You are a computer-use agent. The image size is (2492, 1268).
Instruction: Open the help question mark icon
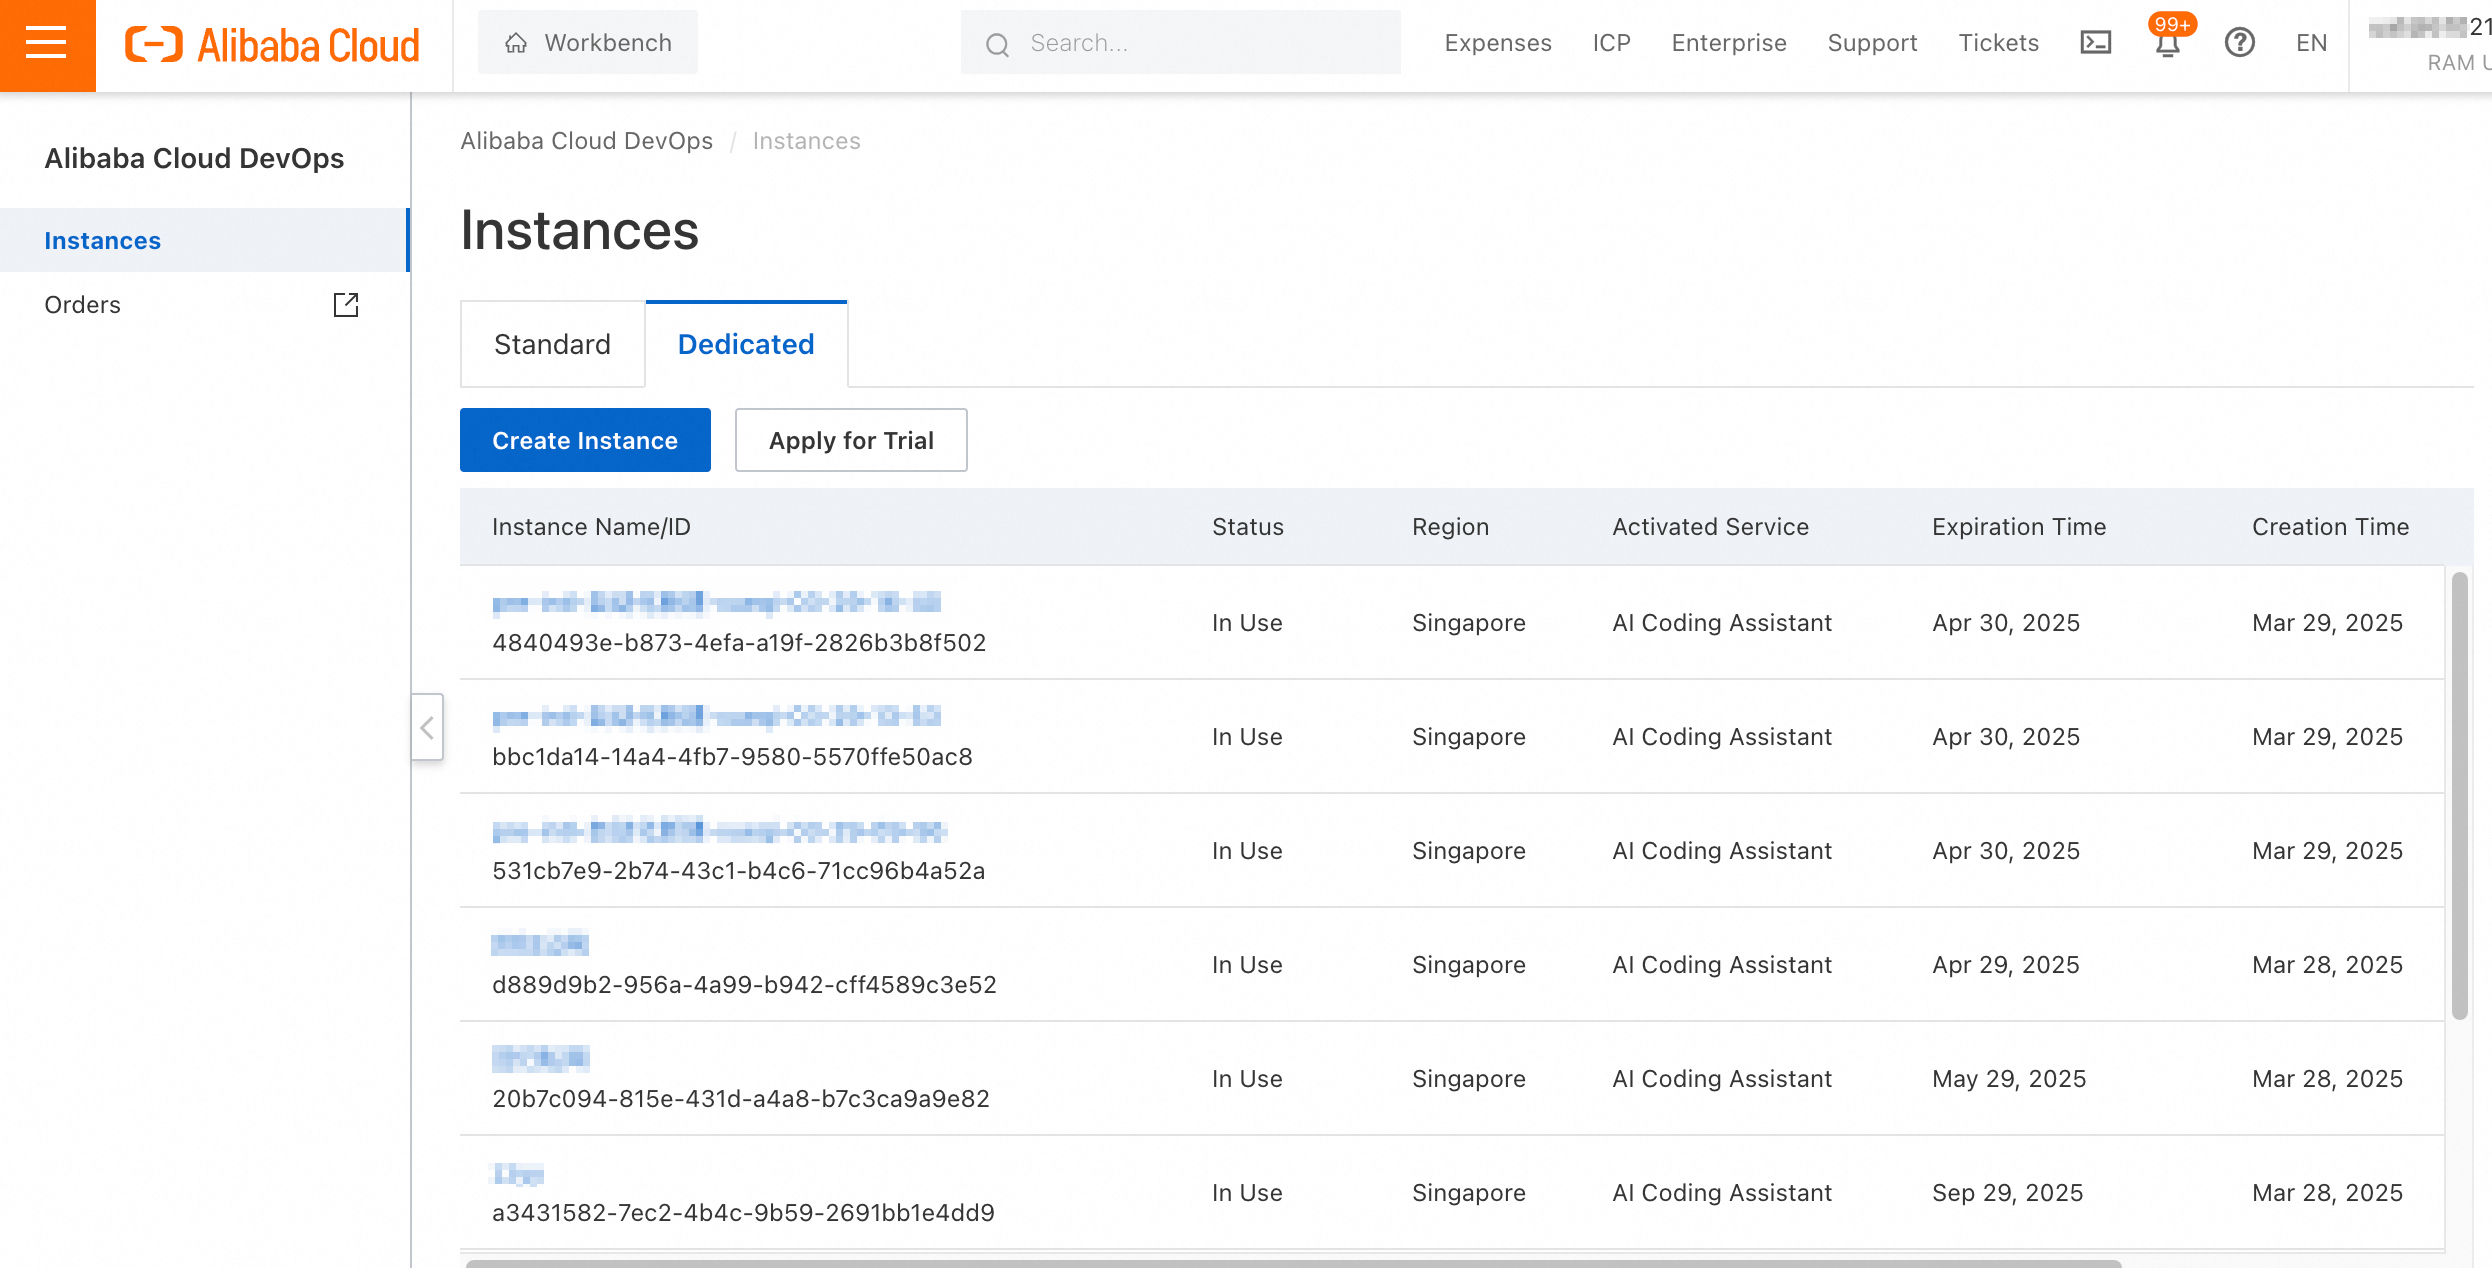coord(2239,43)
